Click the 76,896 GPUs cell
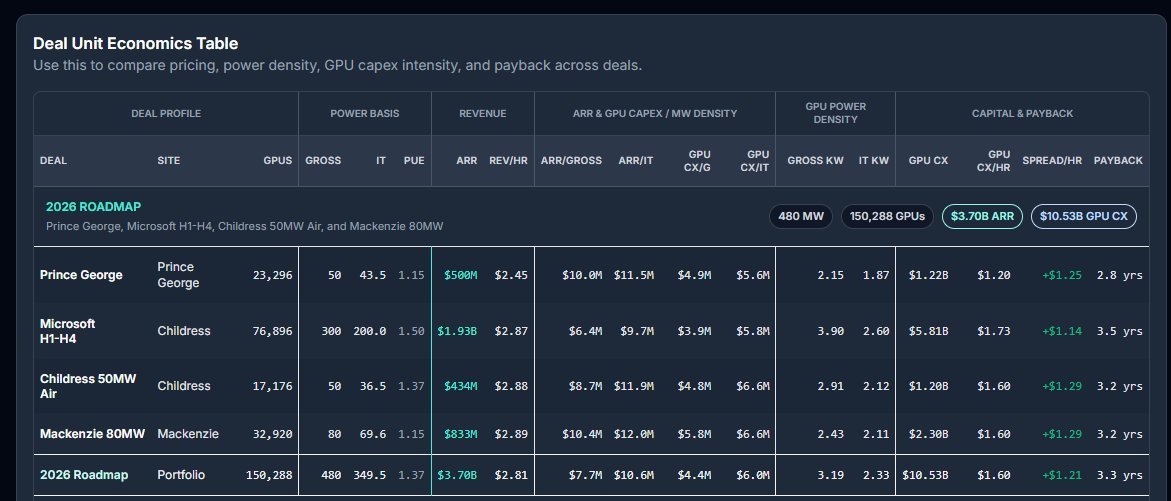 pos(273,331)
